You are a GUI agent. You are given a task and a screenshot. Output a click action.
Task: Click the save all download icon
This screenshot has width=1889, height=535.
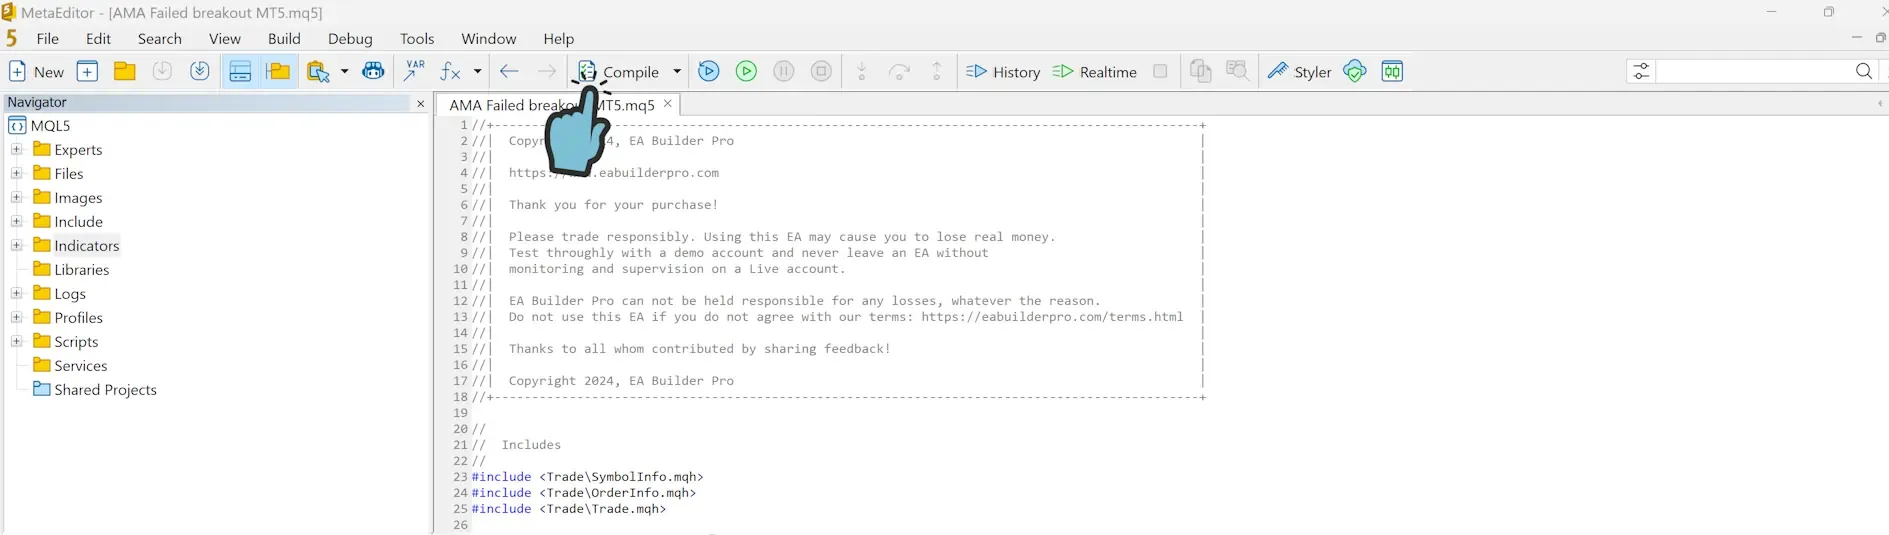coord(200,72)
